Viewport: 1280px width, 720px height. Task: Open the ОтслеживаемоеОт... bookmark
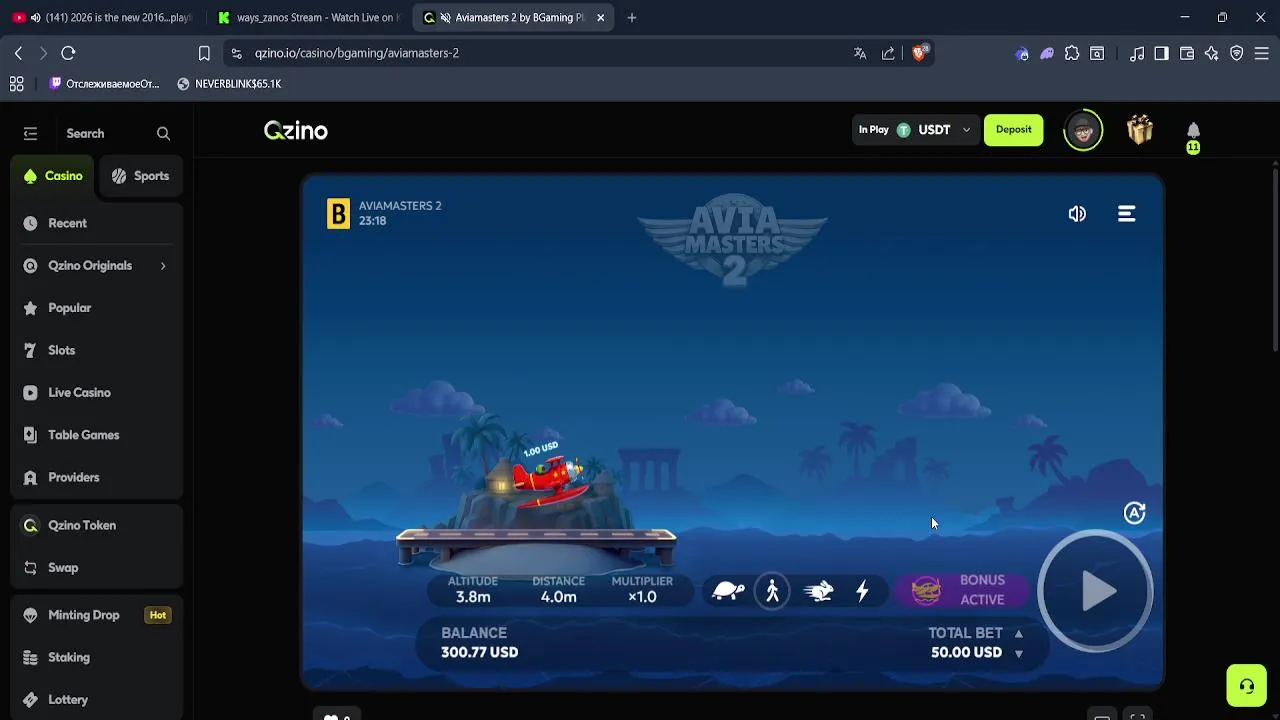pyautogui.click(x=104, y=84)
